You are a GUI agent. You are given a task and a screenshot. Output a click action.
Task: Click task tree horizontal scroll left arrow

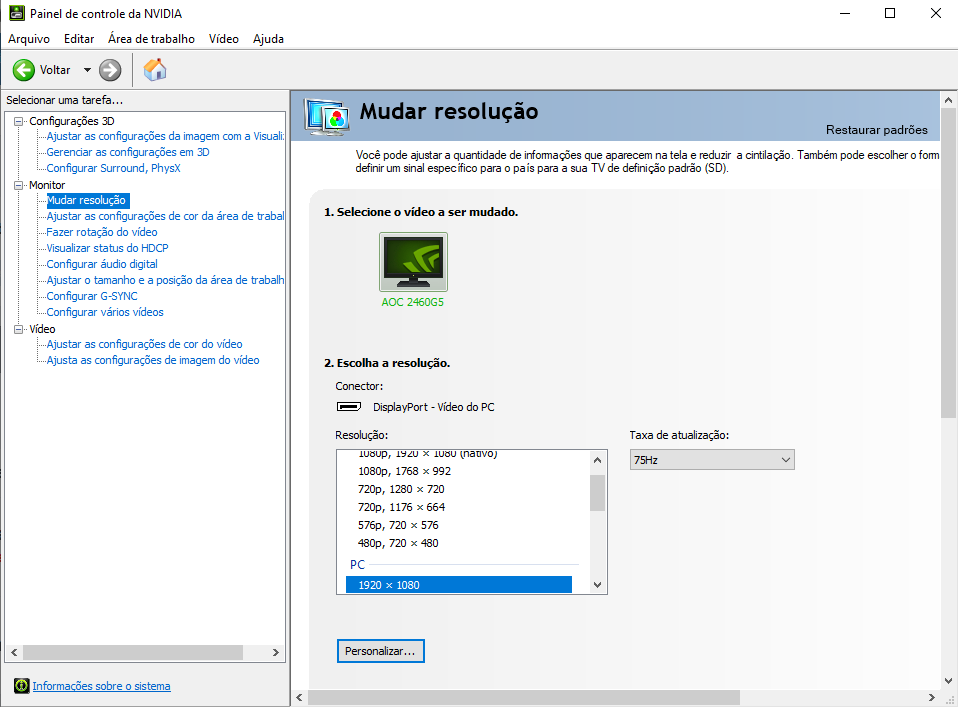14,653
